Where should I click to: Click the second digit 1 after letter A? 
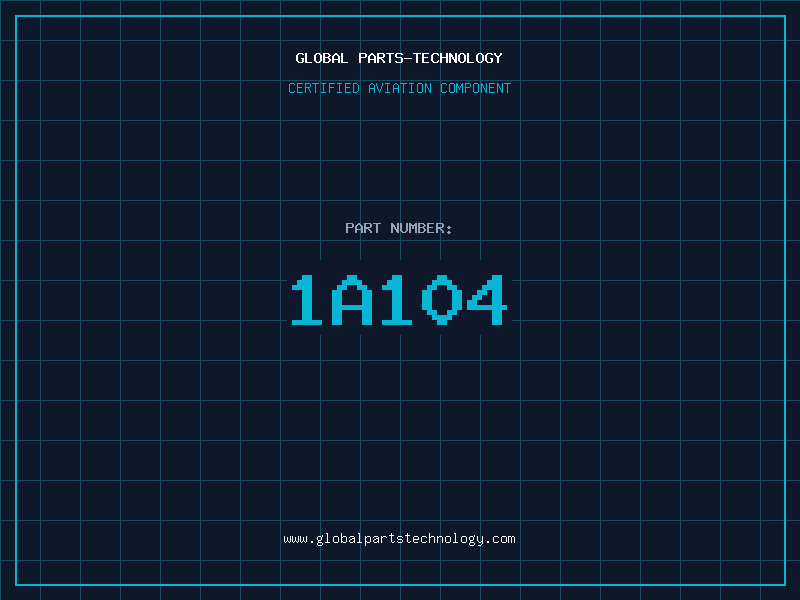[398, 301]
